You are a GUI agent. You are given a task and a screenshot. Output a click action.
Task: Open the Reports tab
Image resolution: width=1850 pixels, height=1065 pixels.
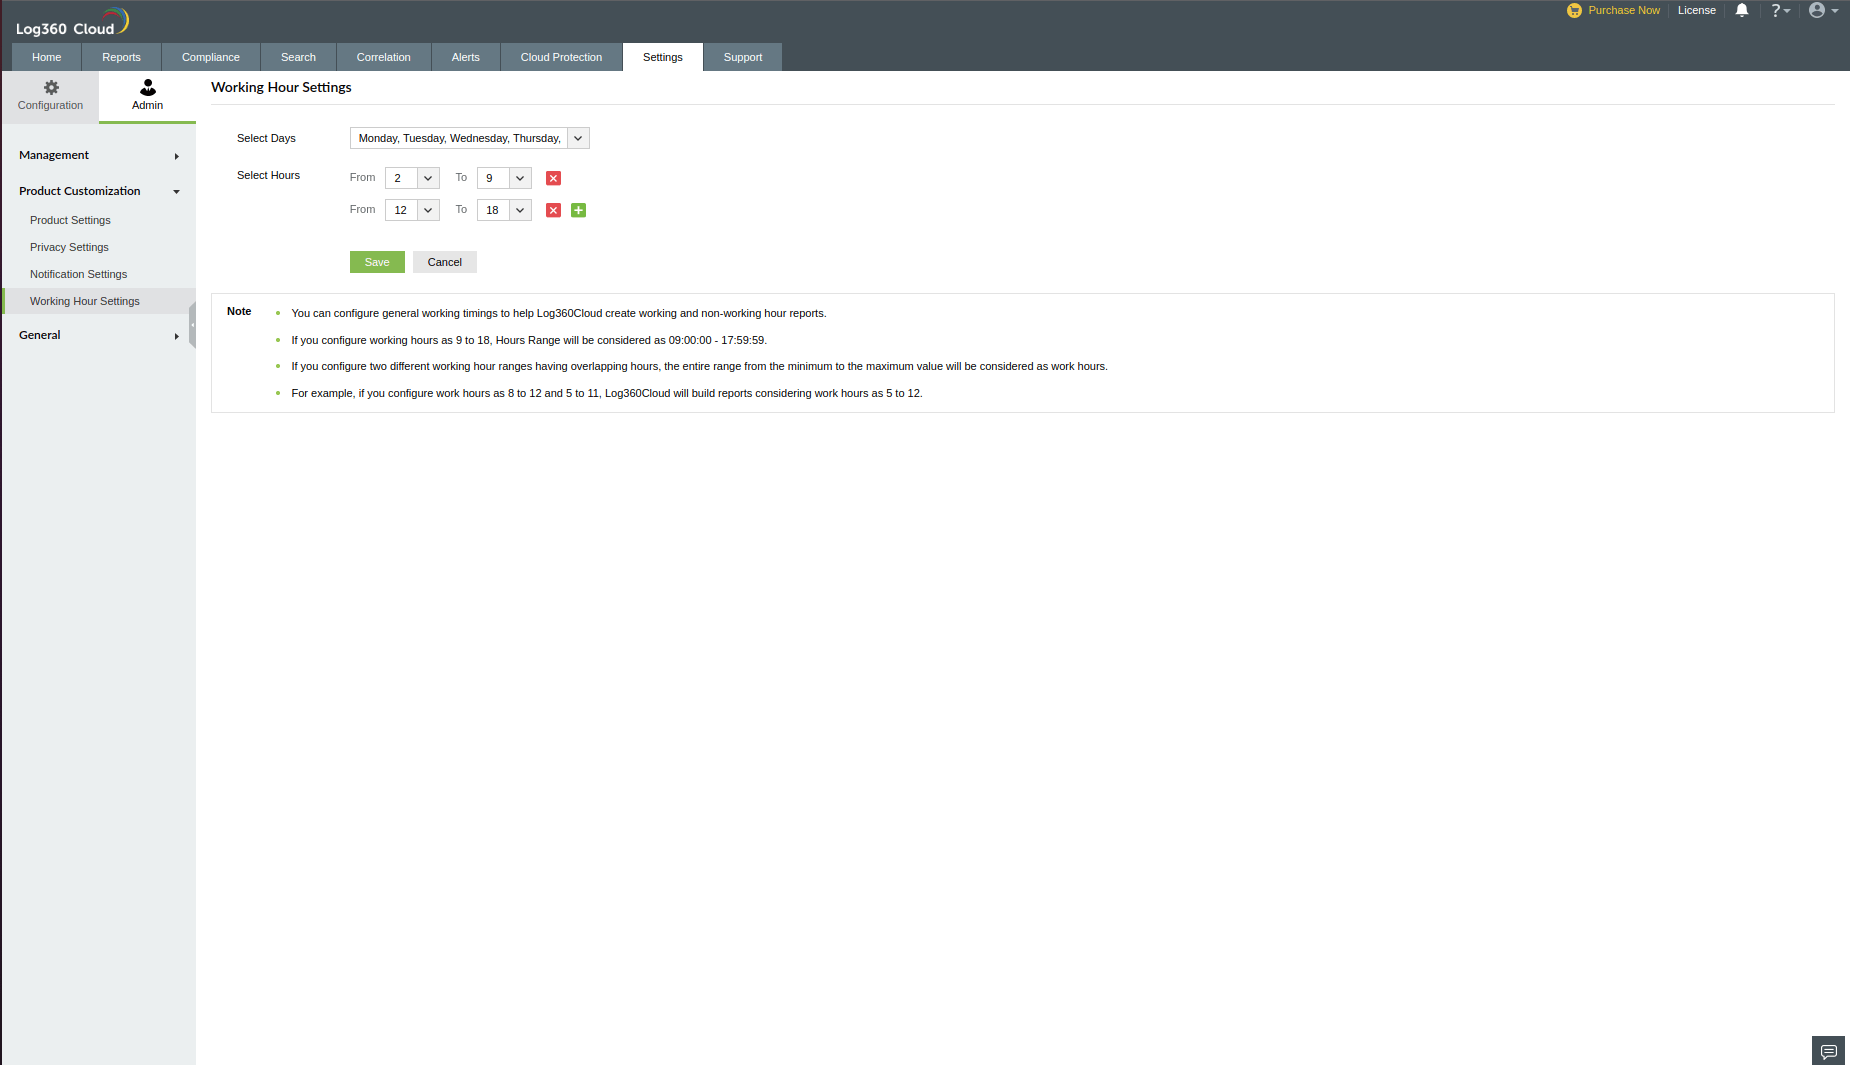point(121,57)
